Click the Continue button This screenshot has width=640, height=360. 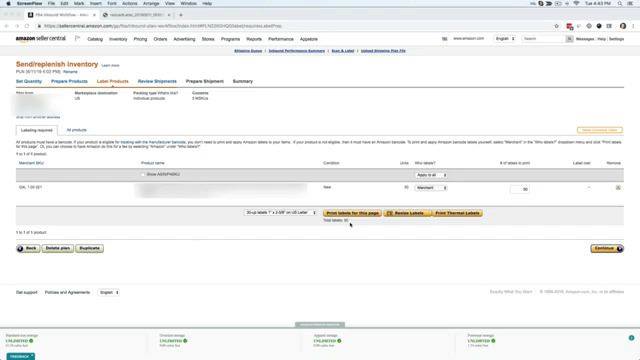(607, 248)
